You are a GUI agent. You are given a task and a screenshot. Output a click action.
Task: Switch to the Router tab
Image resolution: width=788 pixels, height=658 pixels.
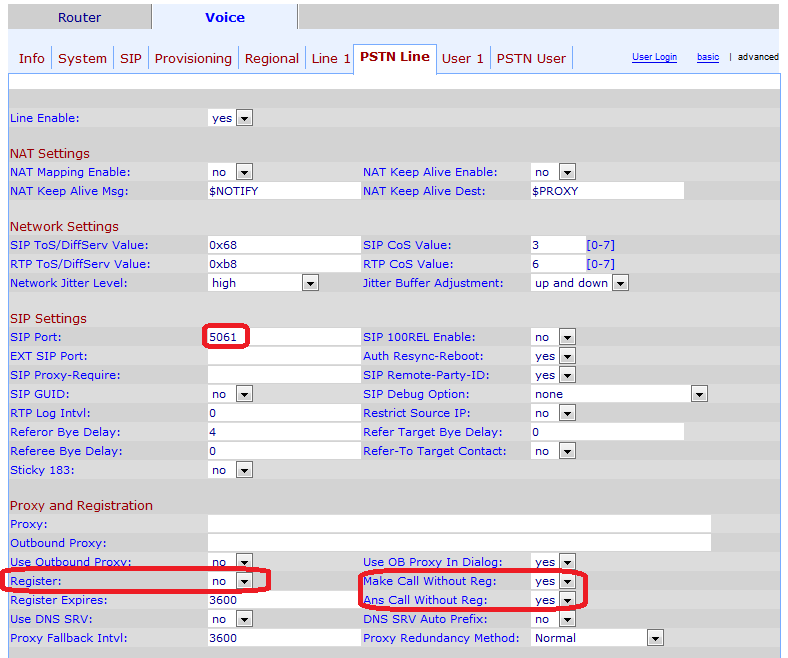(79, 17)
